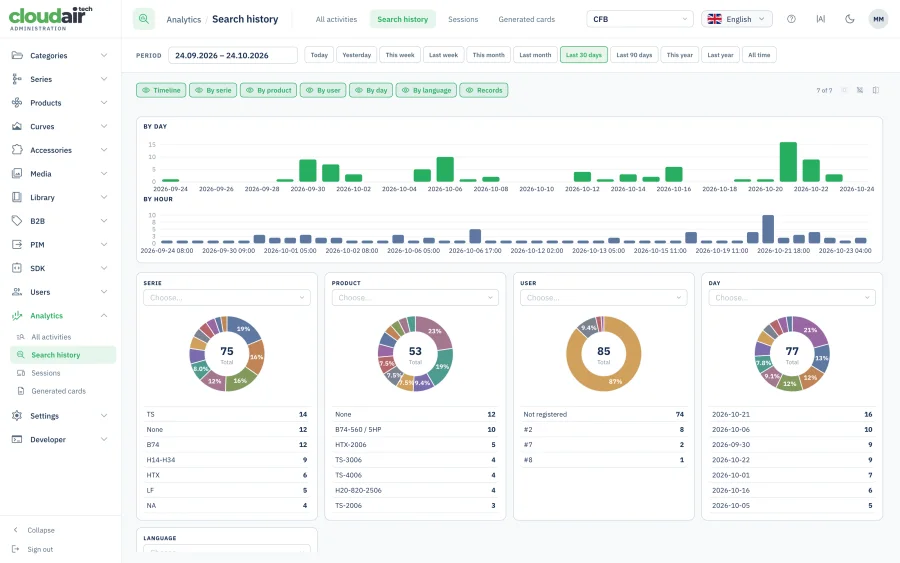Click the Settings gear icon in sidebar
Image resolution: width=900 pixels, height=563 pixels.
click(x=17, y=416)
